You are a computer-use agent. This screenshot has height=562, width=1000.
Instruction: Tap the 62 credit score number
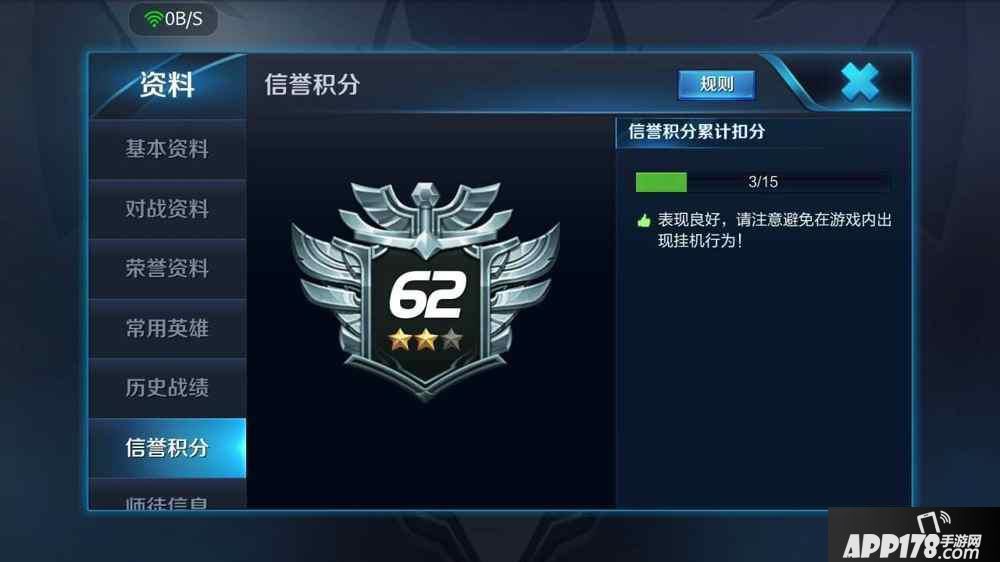tap(427, 295)
